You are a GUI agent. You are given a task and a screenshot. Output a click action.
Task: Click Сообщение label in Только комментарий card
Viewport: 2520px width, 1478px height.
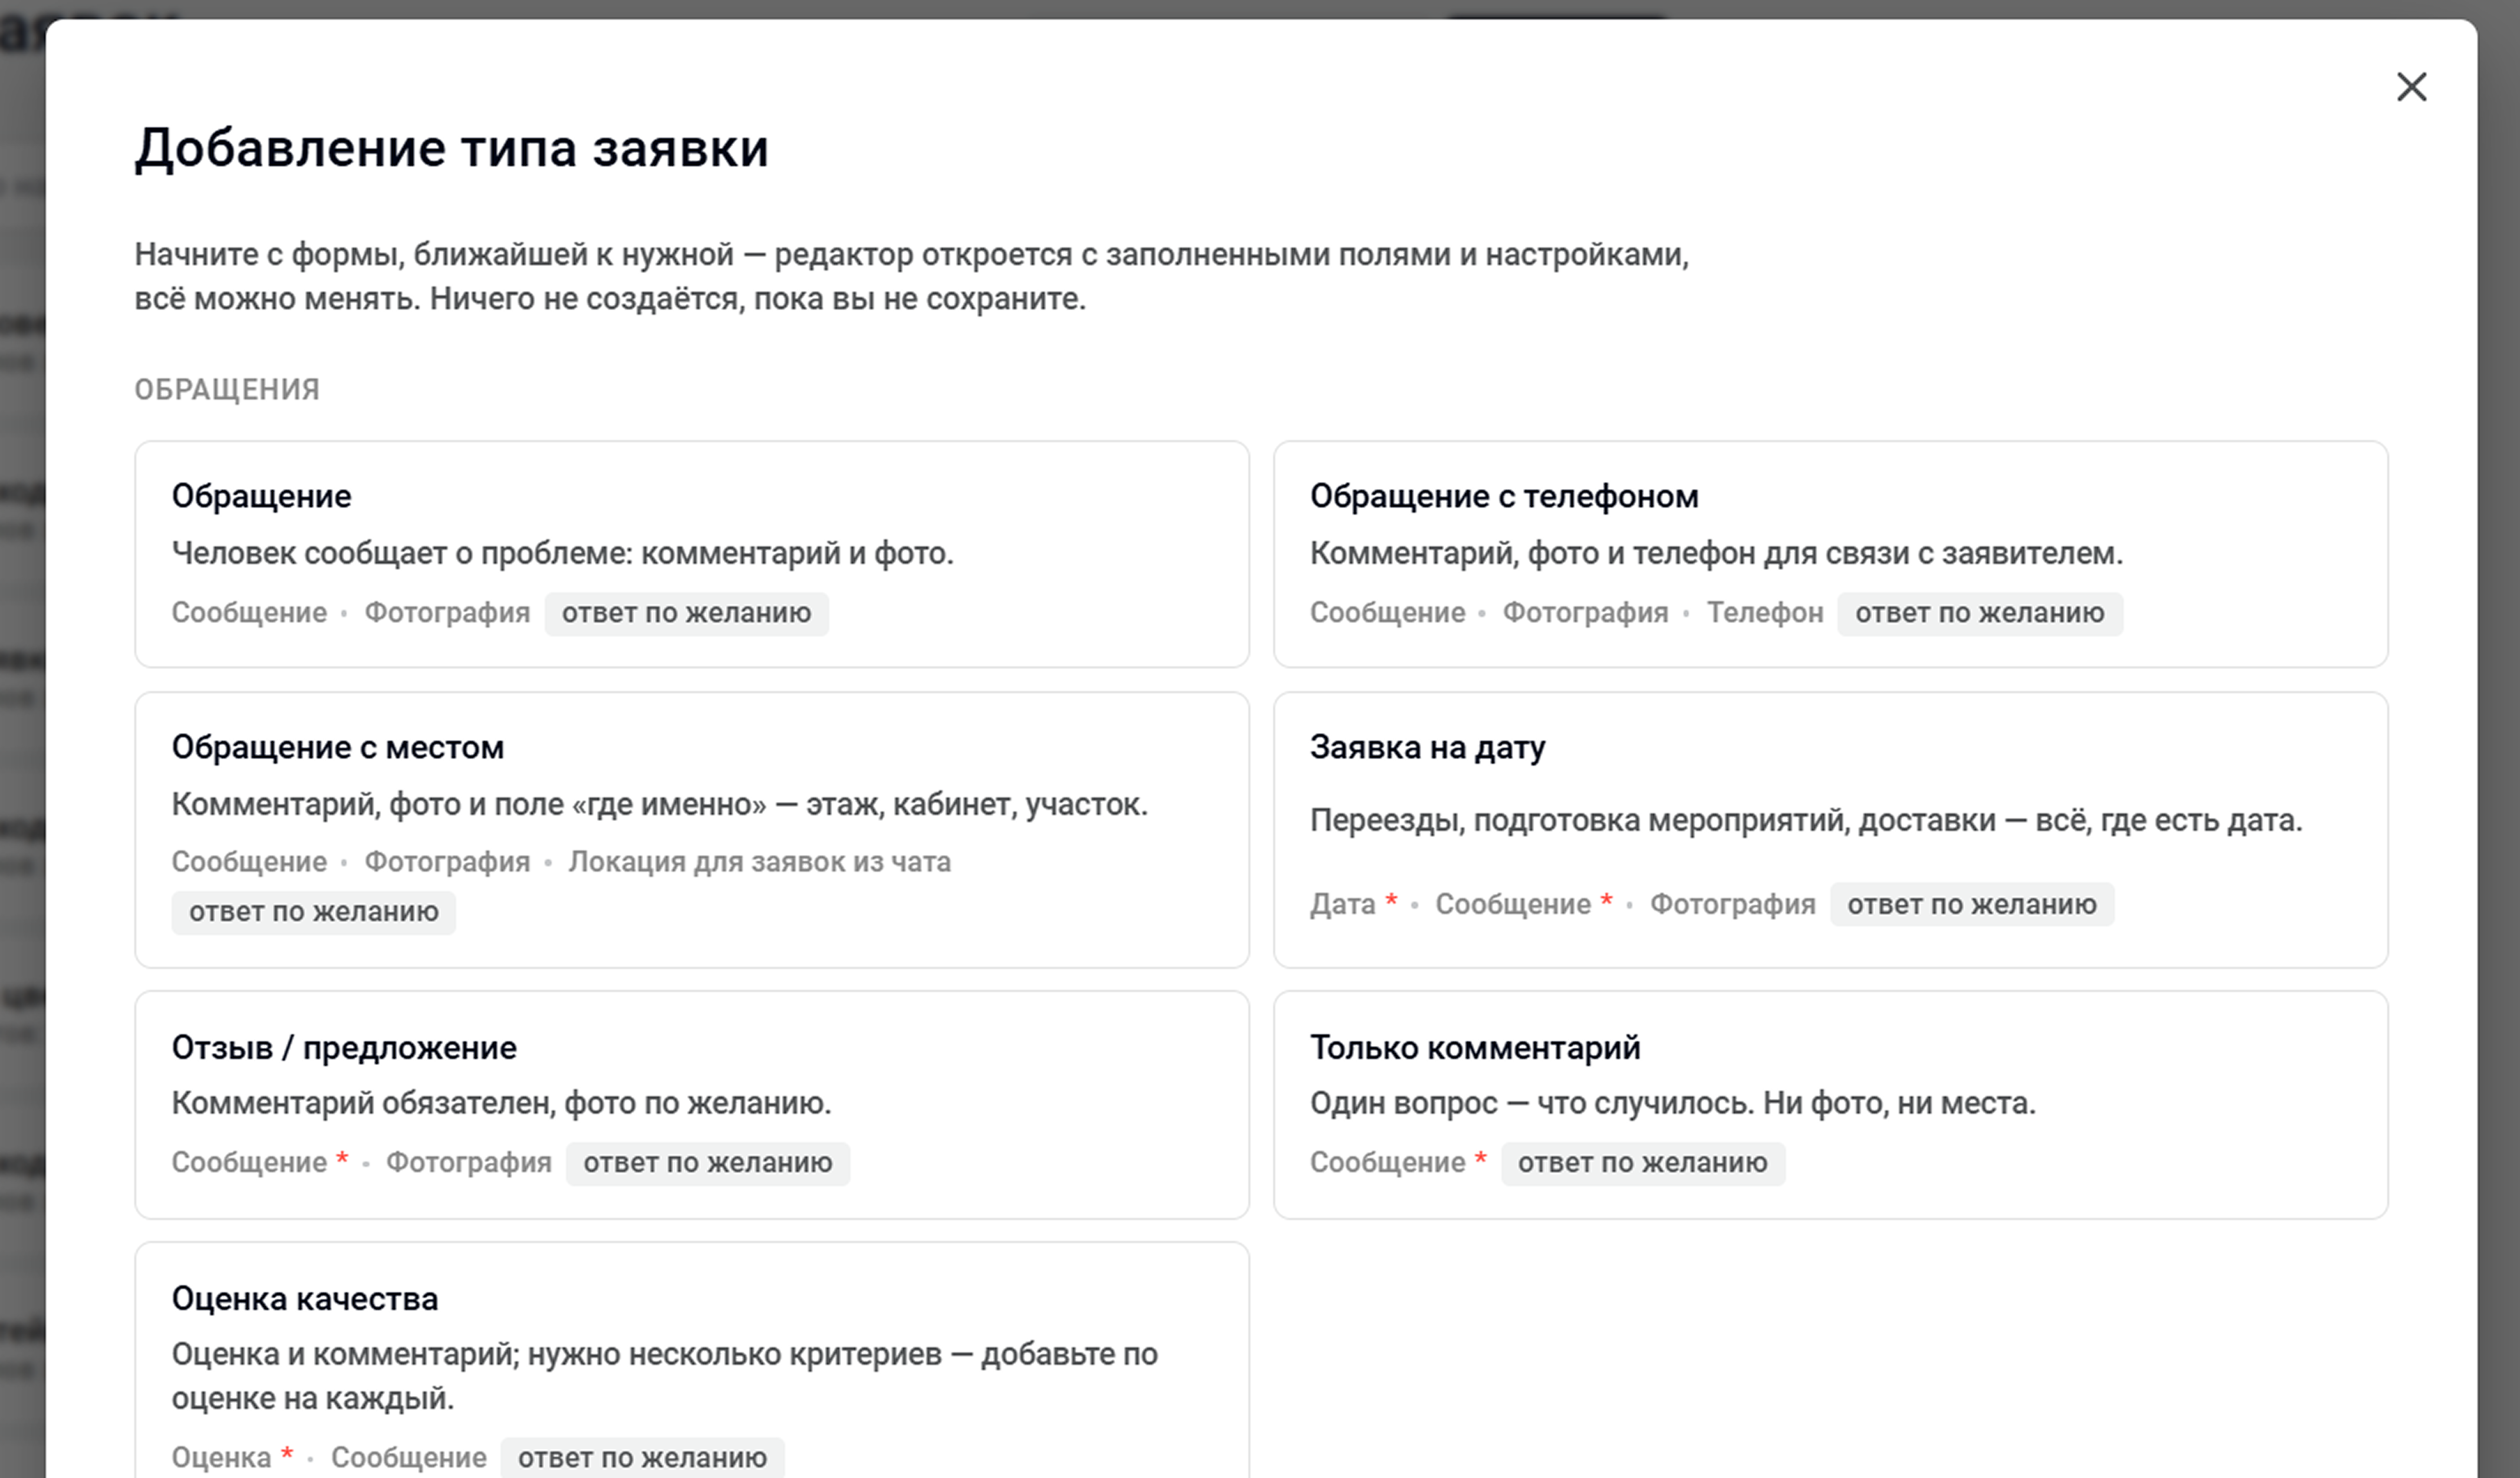(1387, 1163)
